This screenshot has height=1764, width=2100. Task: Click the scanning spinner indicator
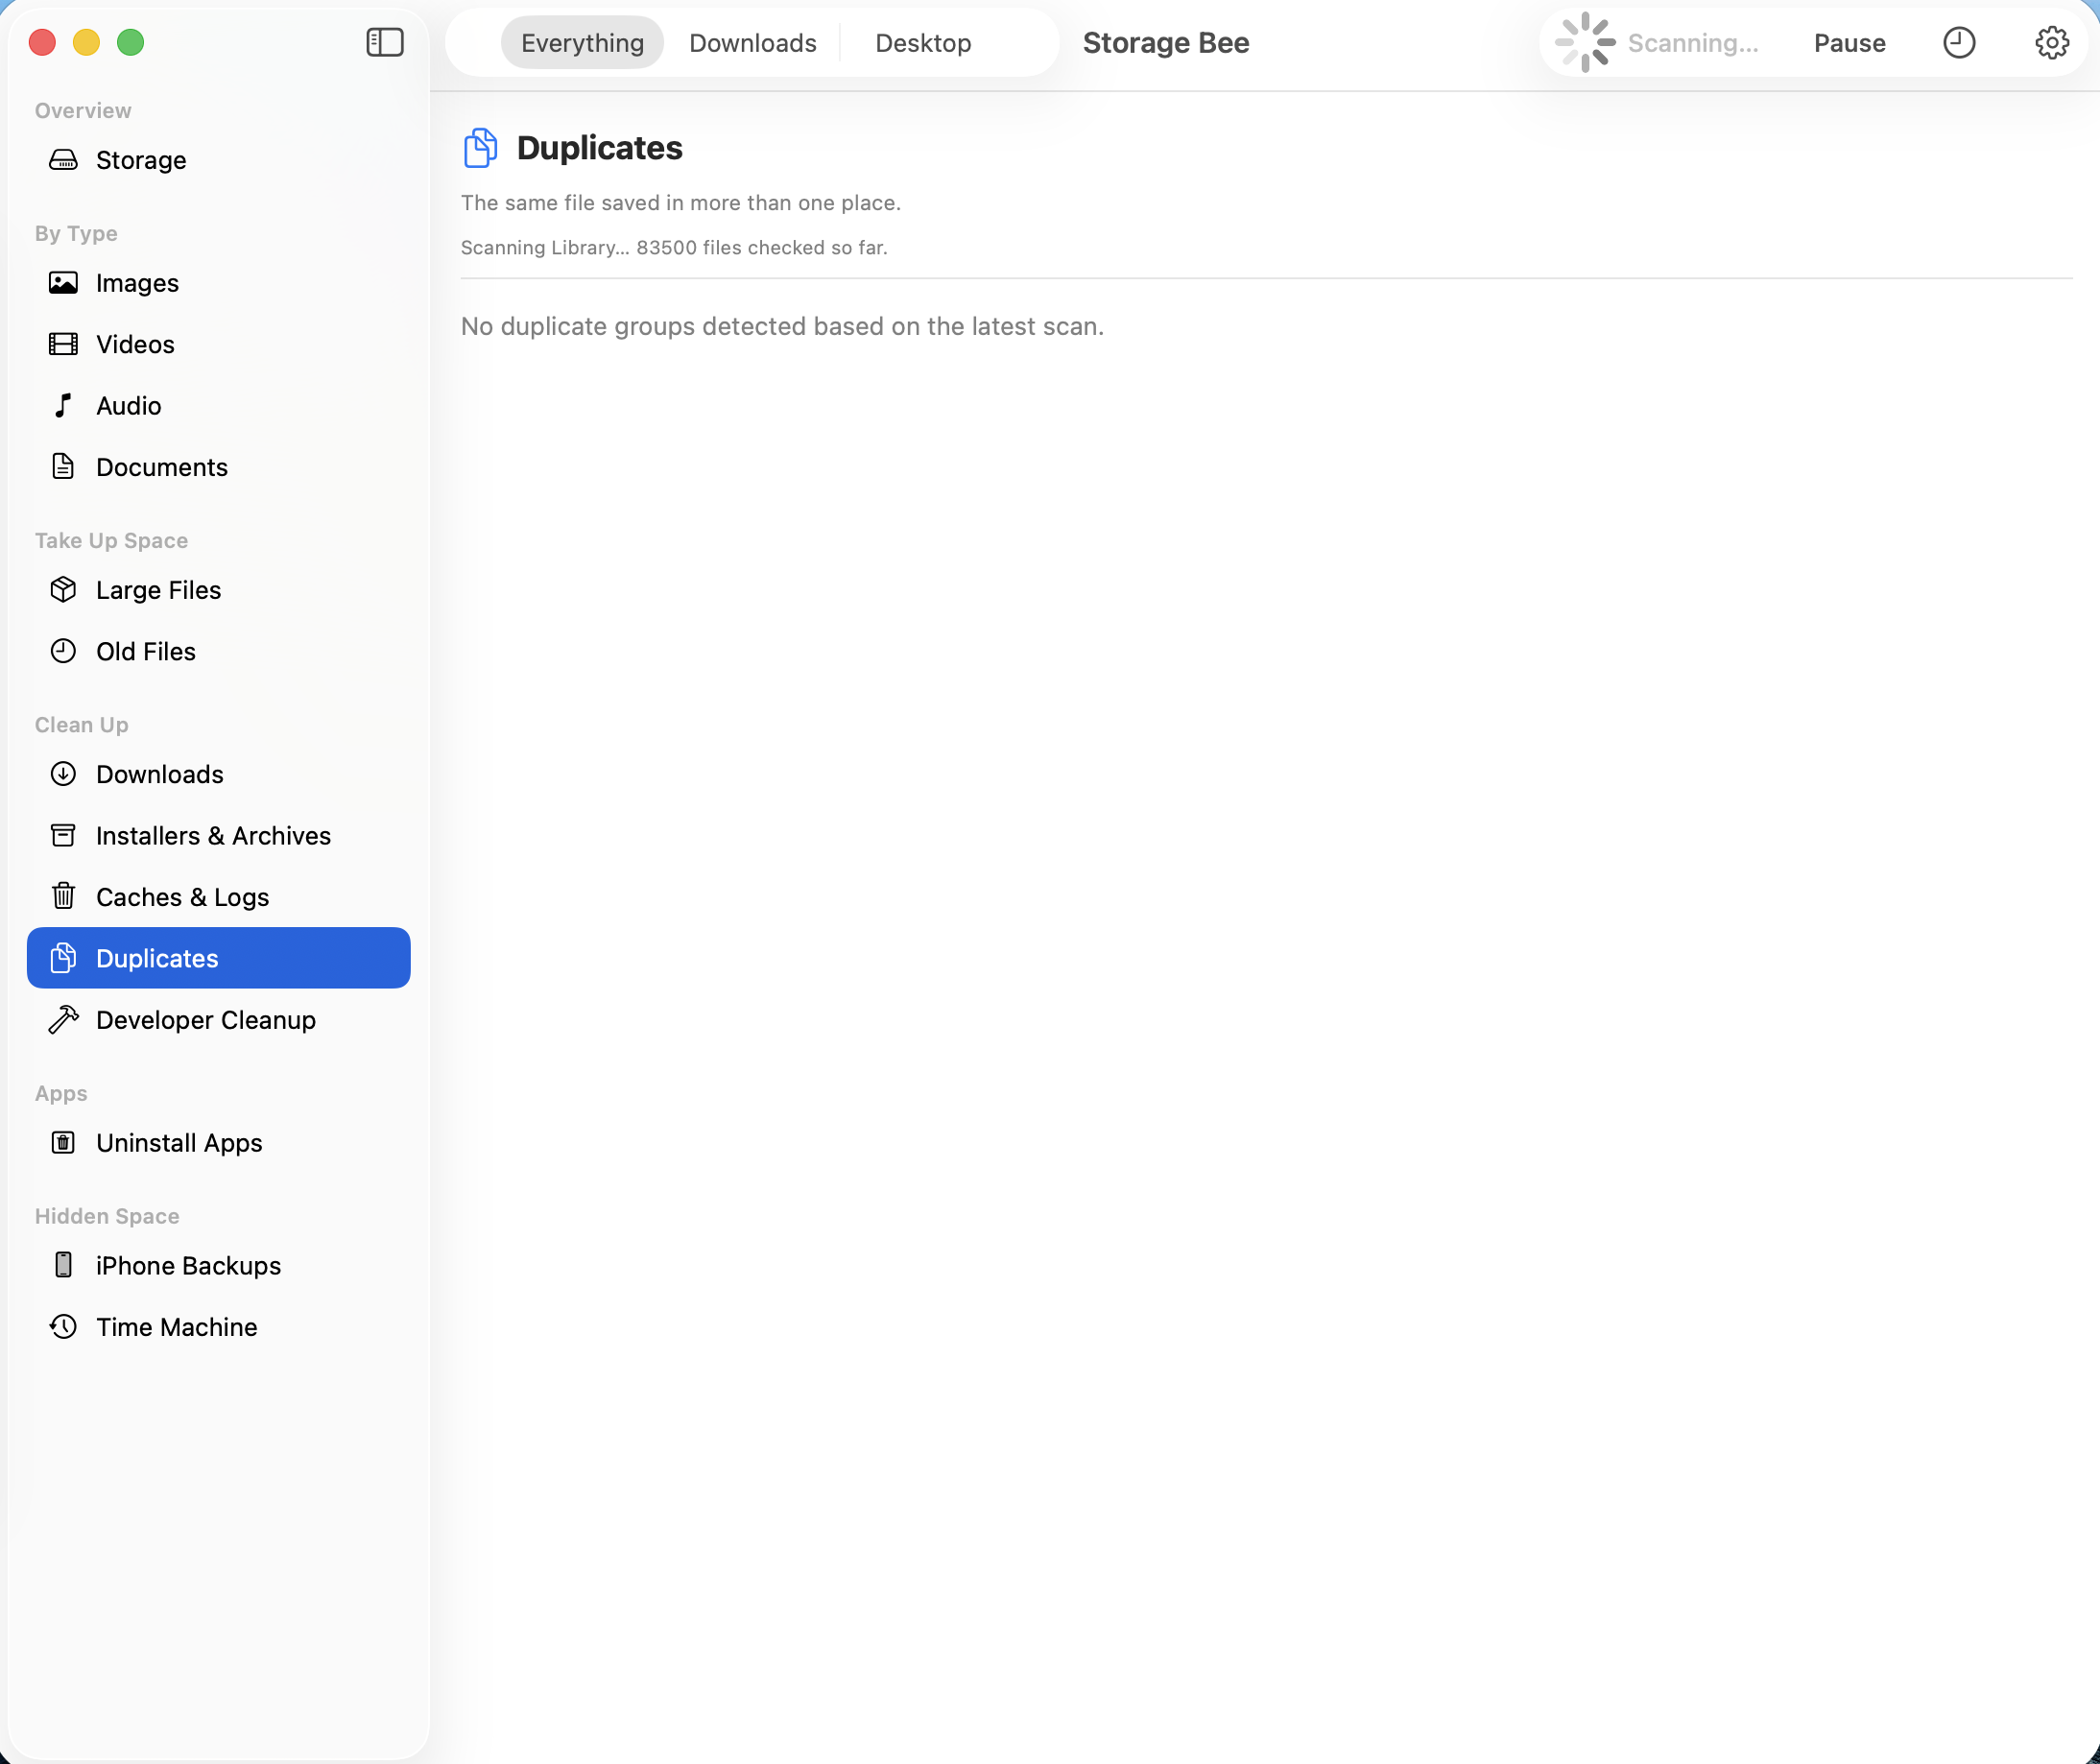pyautogui.click(x=1585, y=42)
